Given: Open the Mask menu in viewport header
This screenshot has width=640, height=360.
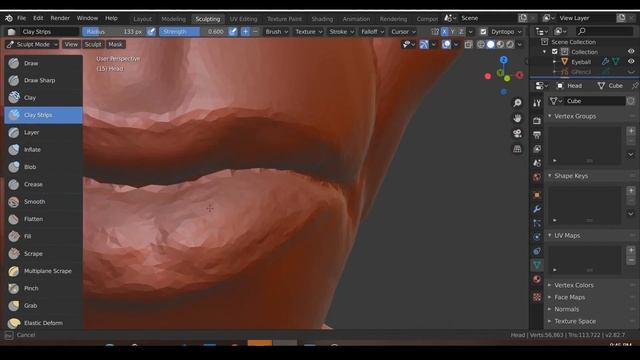Looking at the screenshot, I should [x=116, y=44].
